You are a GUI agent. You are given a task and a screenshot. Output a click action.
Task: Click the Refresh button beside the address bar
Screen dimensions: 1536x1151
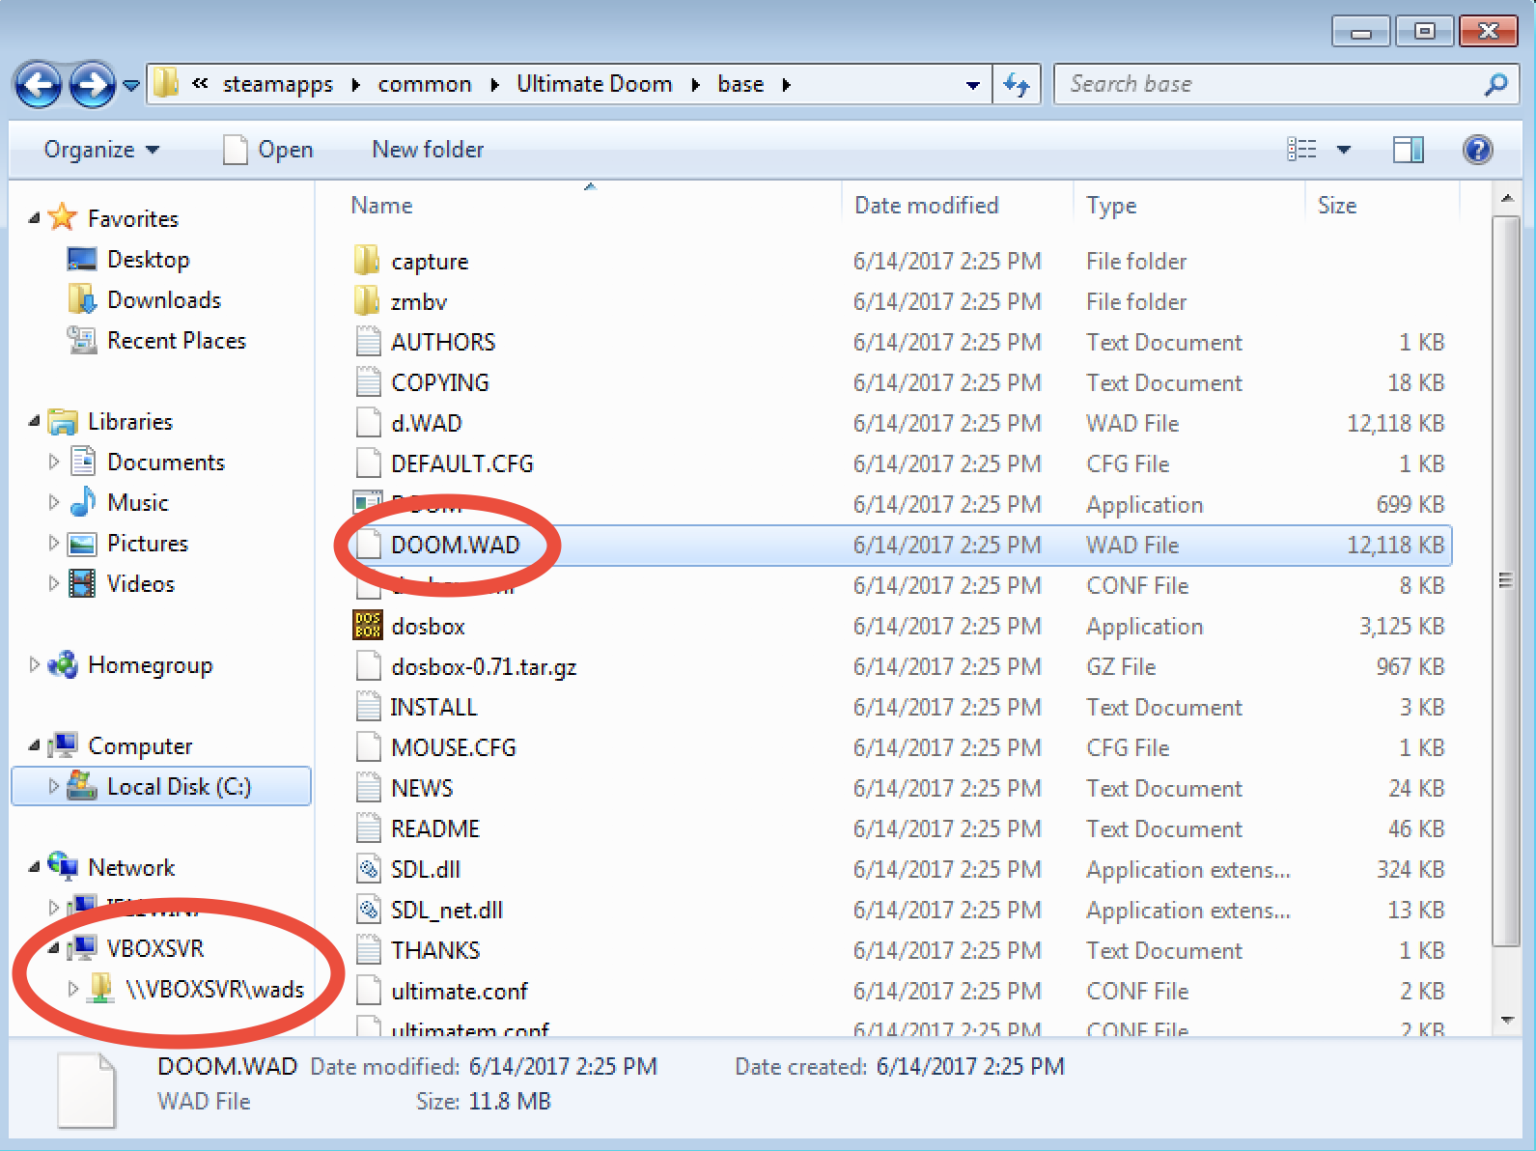click(x=1017, y=85)
